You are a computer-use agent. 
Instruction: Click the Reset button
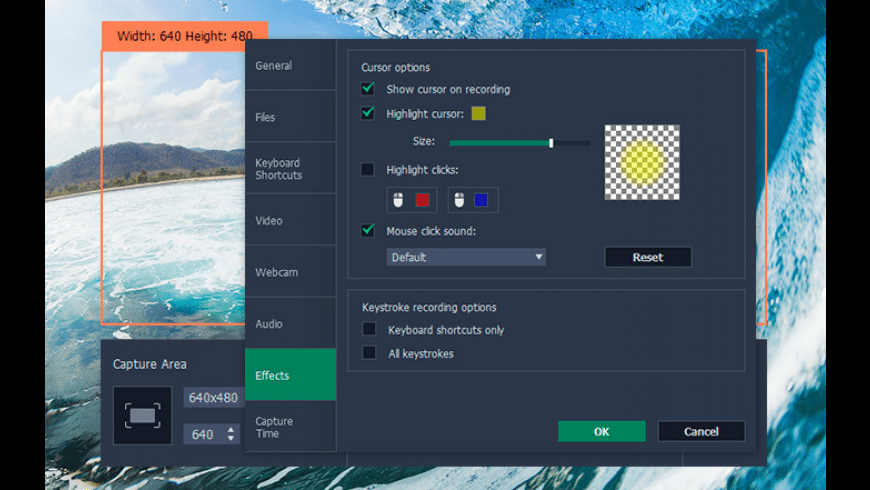[x=648, y=257]
